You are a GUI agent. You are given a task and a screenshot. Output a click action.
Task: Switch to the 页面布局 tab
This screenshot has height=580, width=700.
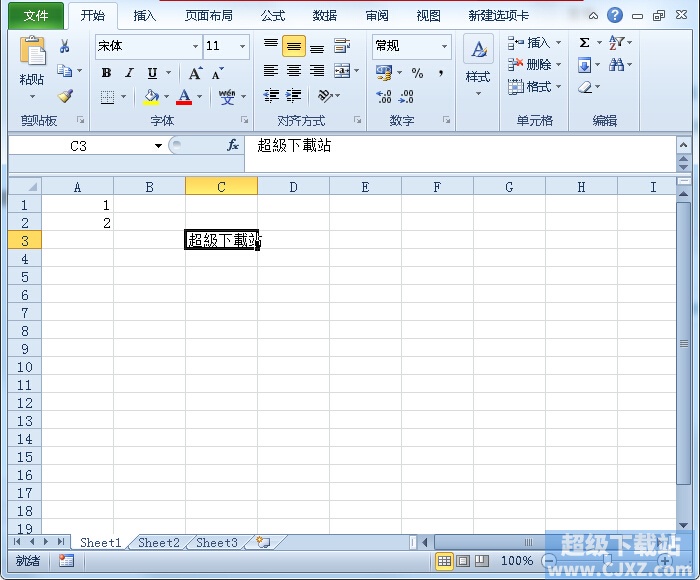[x=209, y=16]
